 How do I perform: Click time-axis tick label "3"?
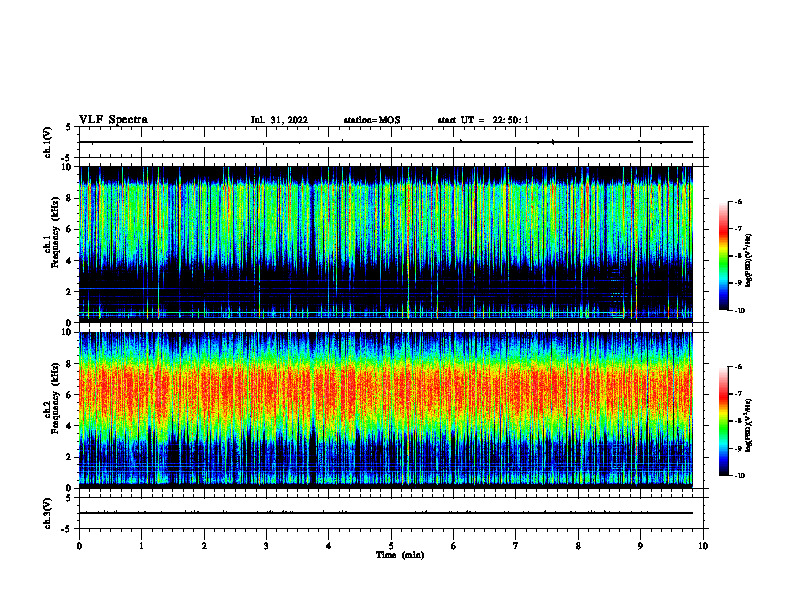pyautogui.click(x=266, y=546)
